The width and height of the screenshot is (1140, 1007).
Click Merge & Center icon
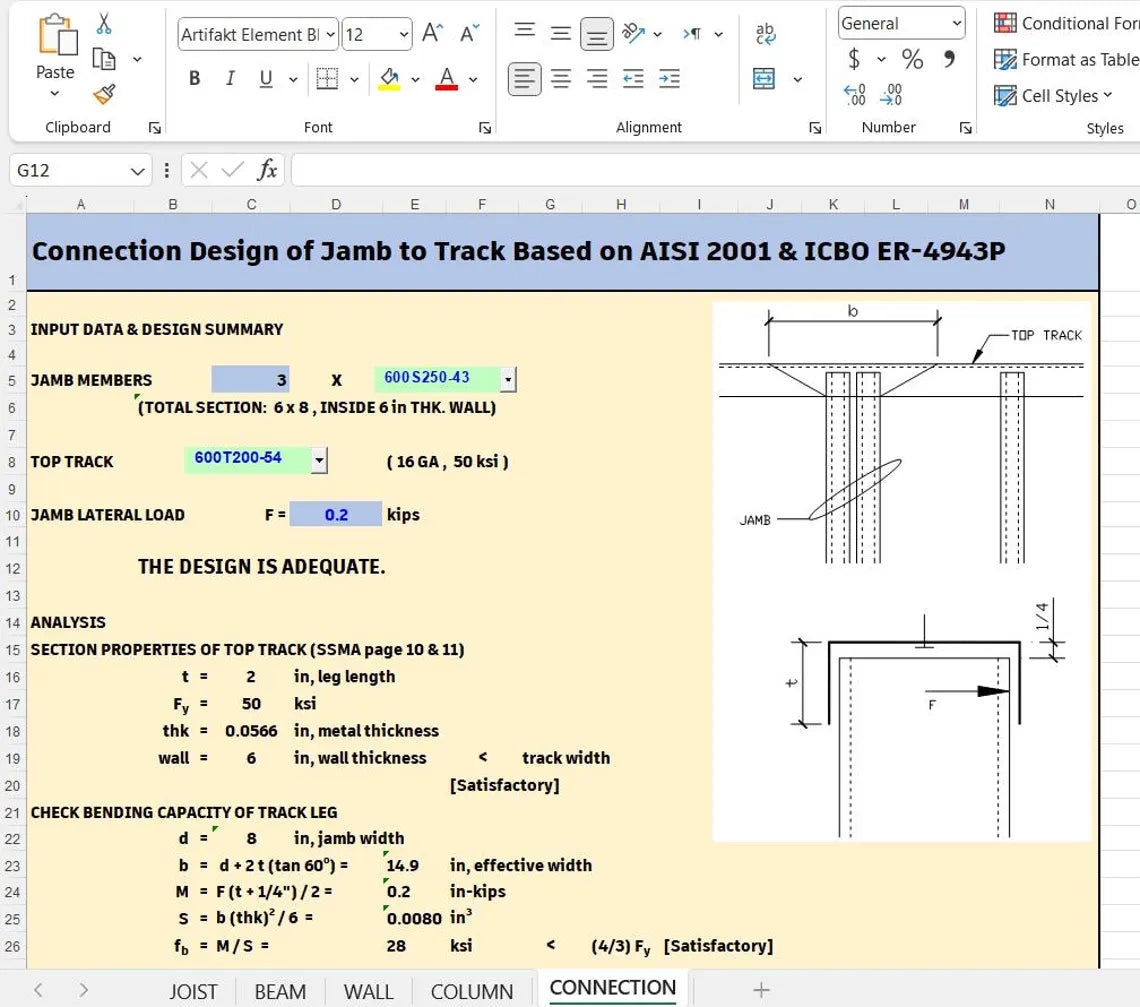(763, 79)
